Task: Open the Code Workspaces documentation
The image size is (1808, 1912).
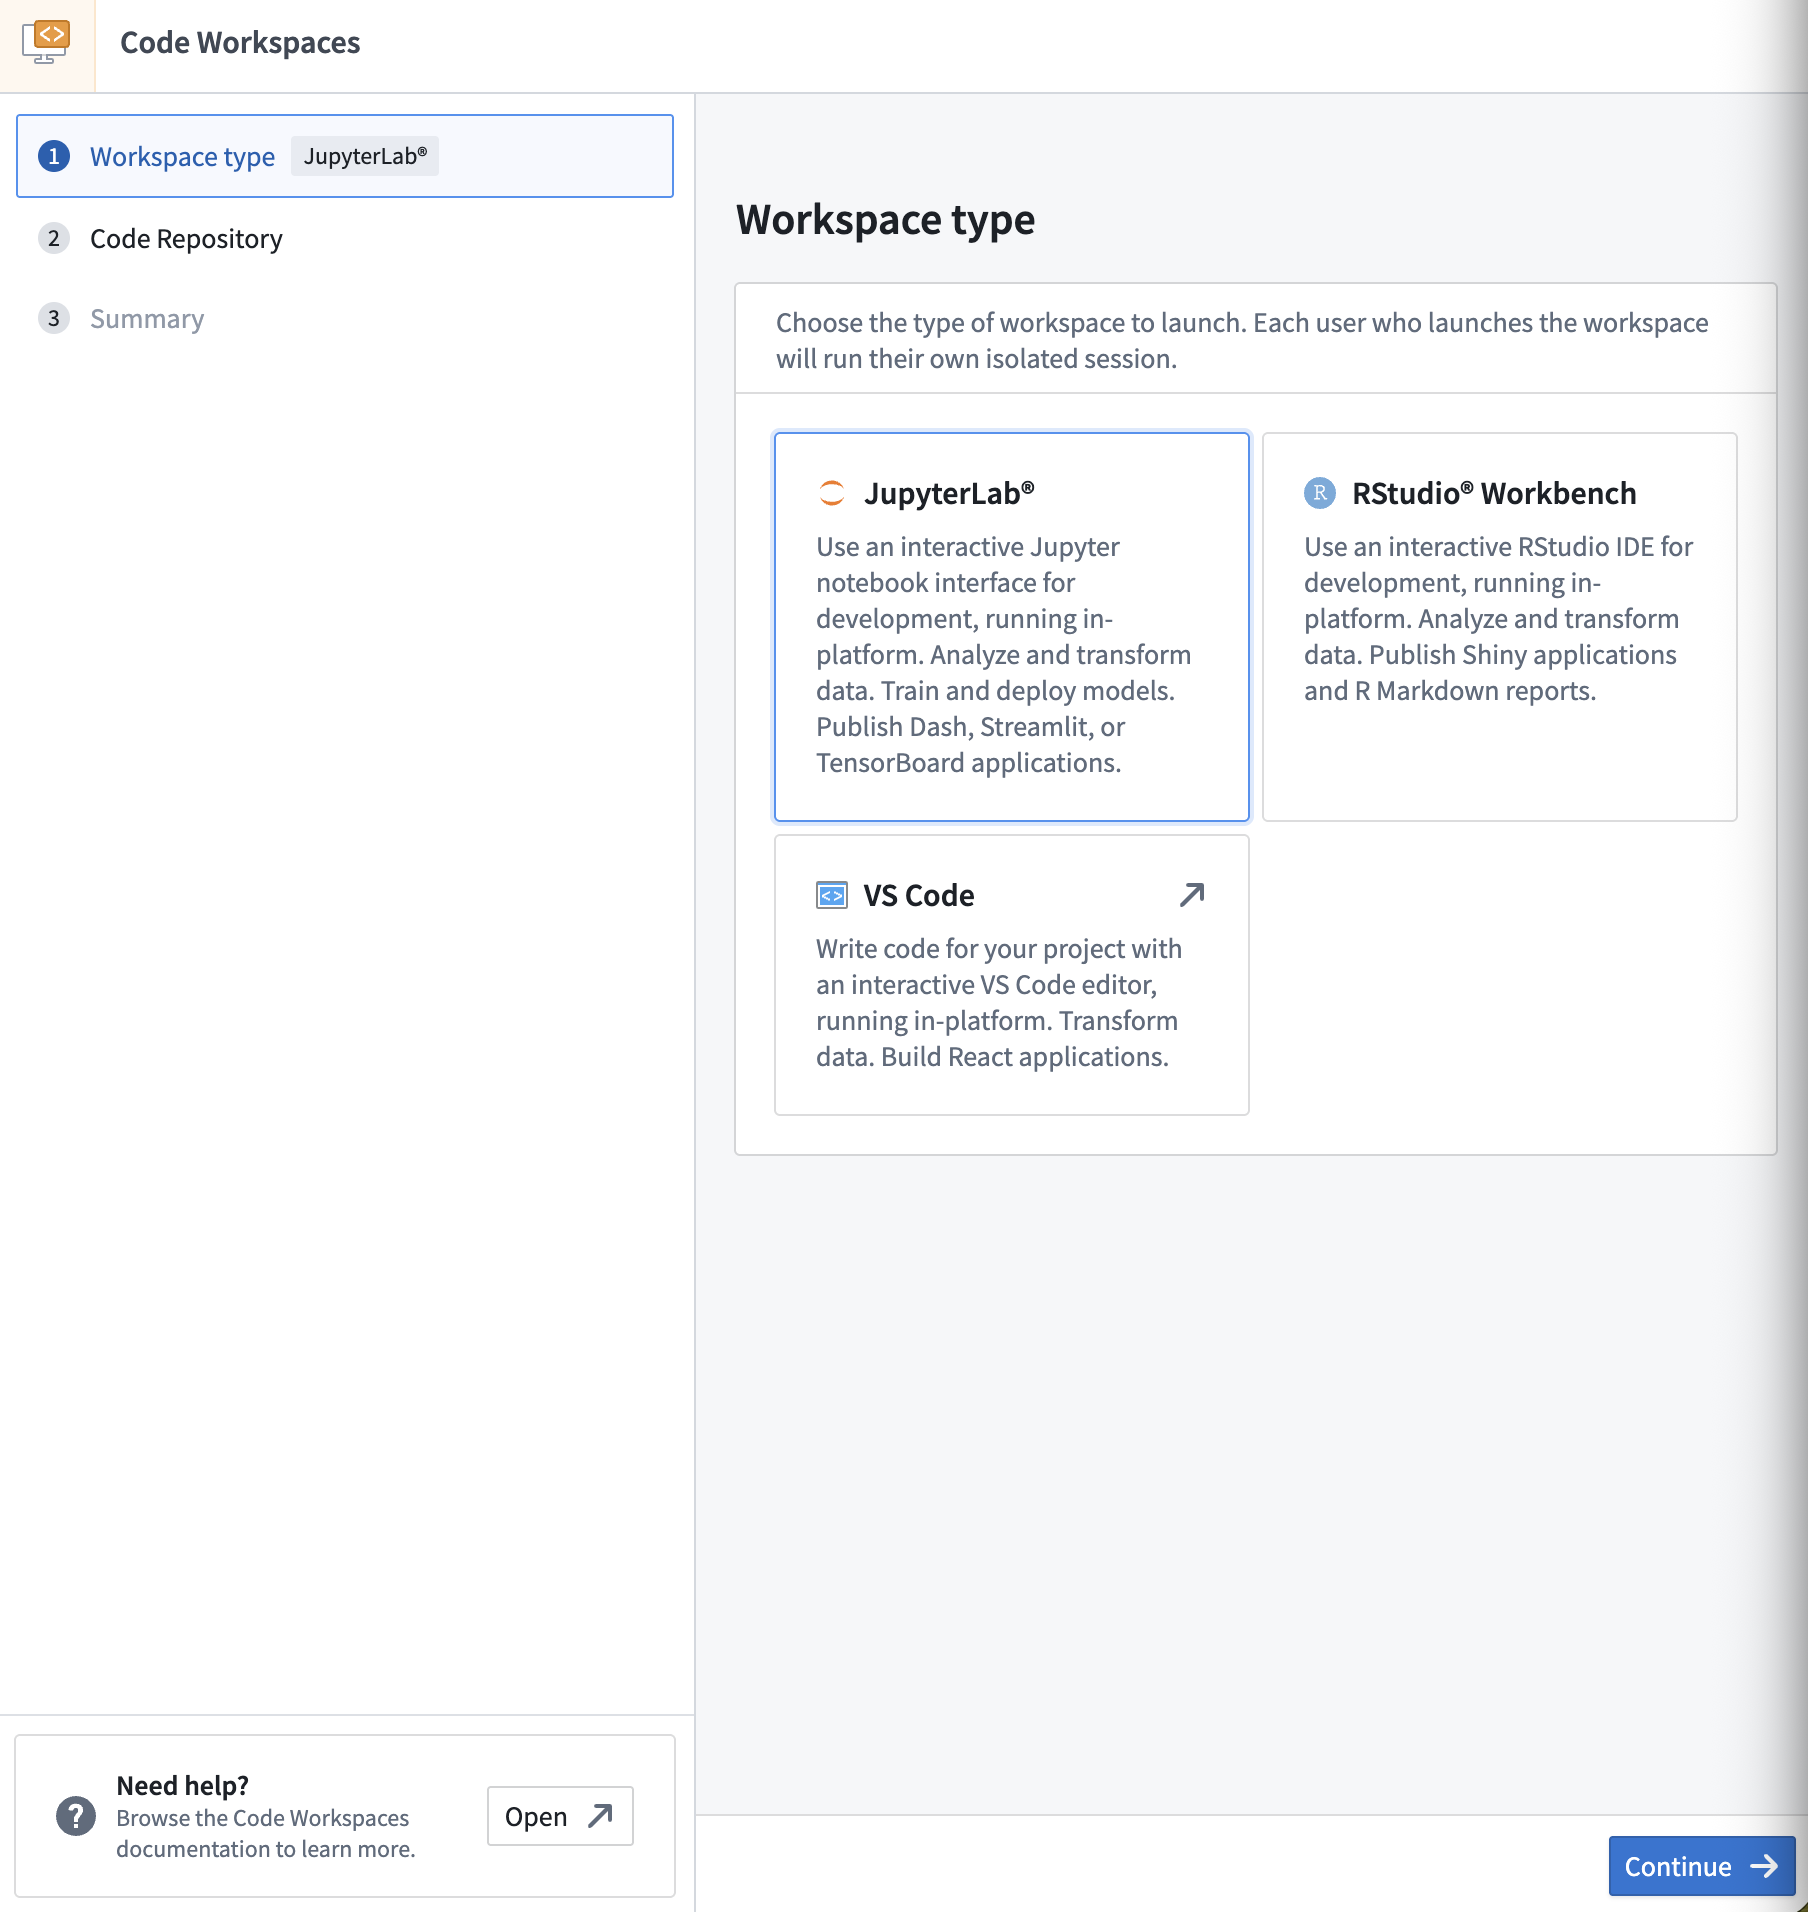Action: pos(560,1816)
